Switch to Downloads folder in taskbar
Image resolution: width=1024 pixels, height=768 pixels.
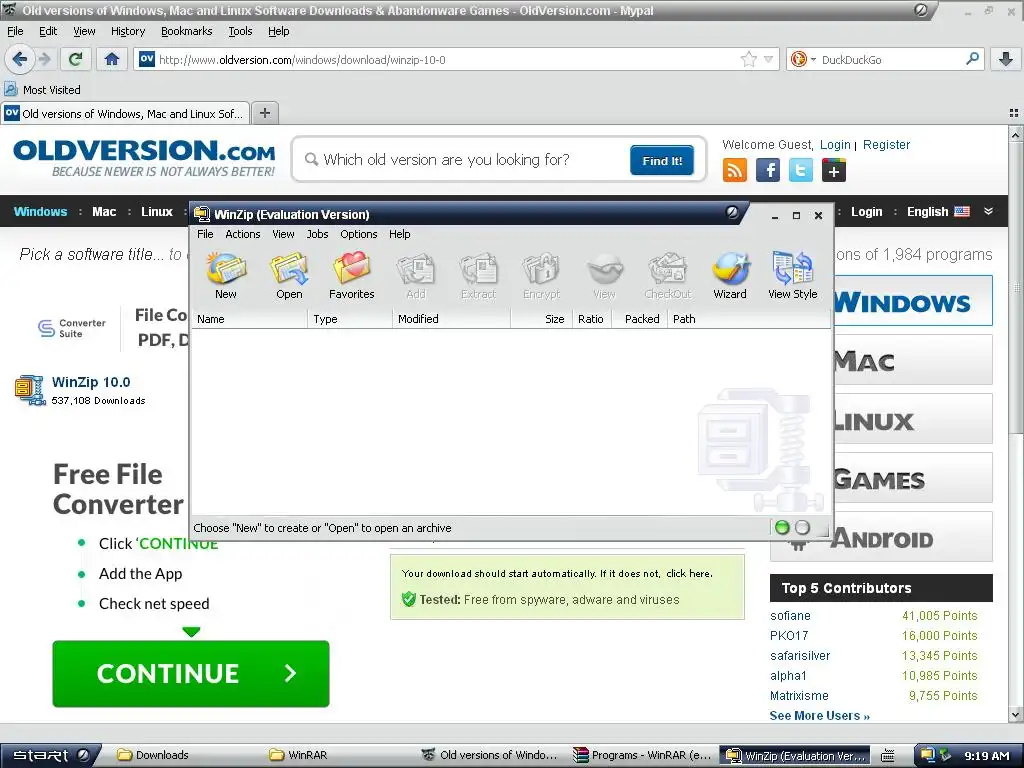click(153, 756)
